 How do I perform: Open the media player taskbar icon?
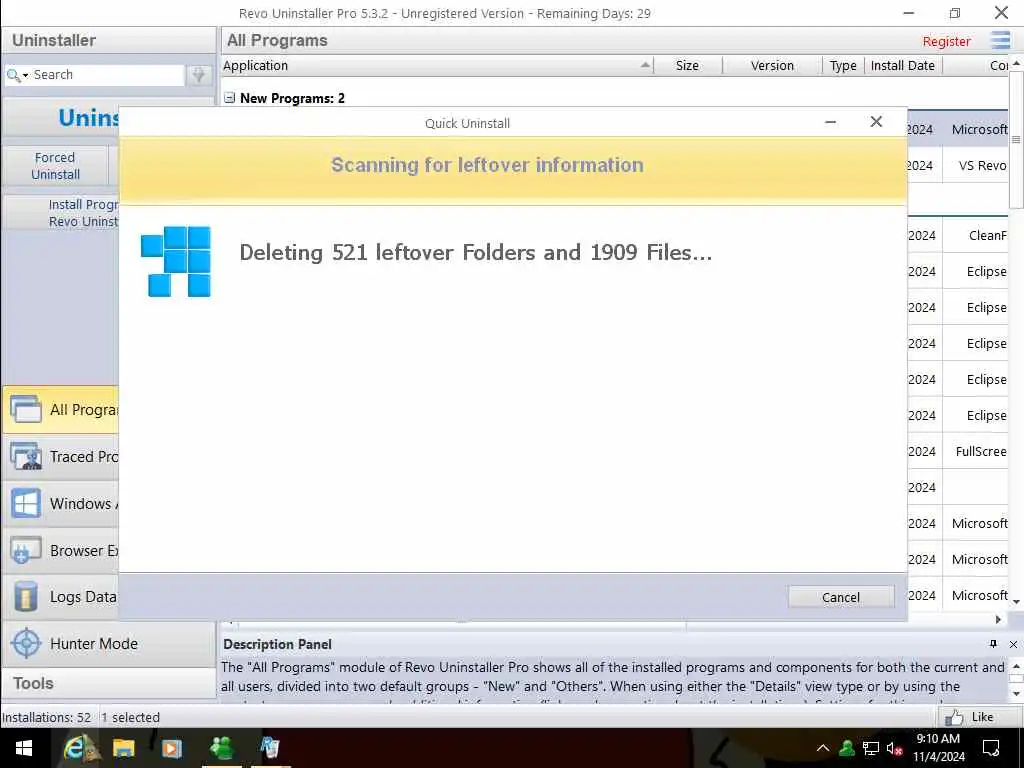[172, 748]
